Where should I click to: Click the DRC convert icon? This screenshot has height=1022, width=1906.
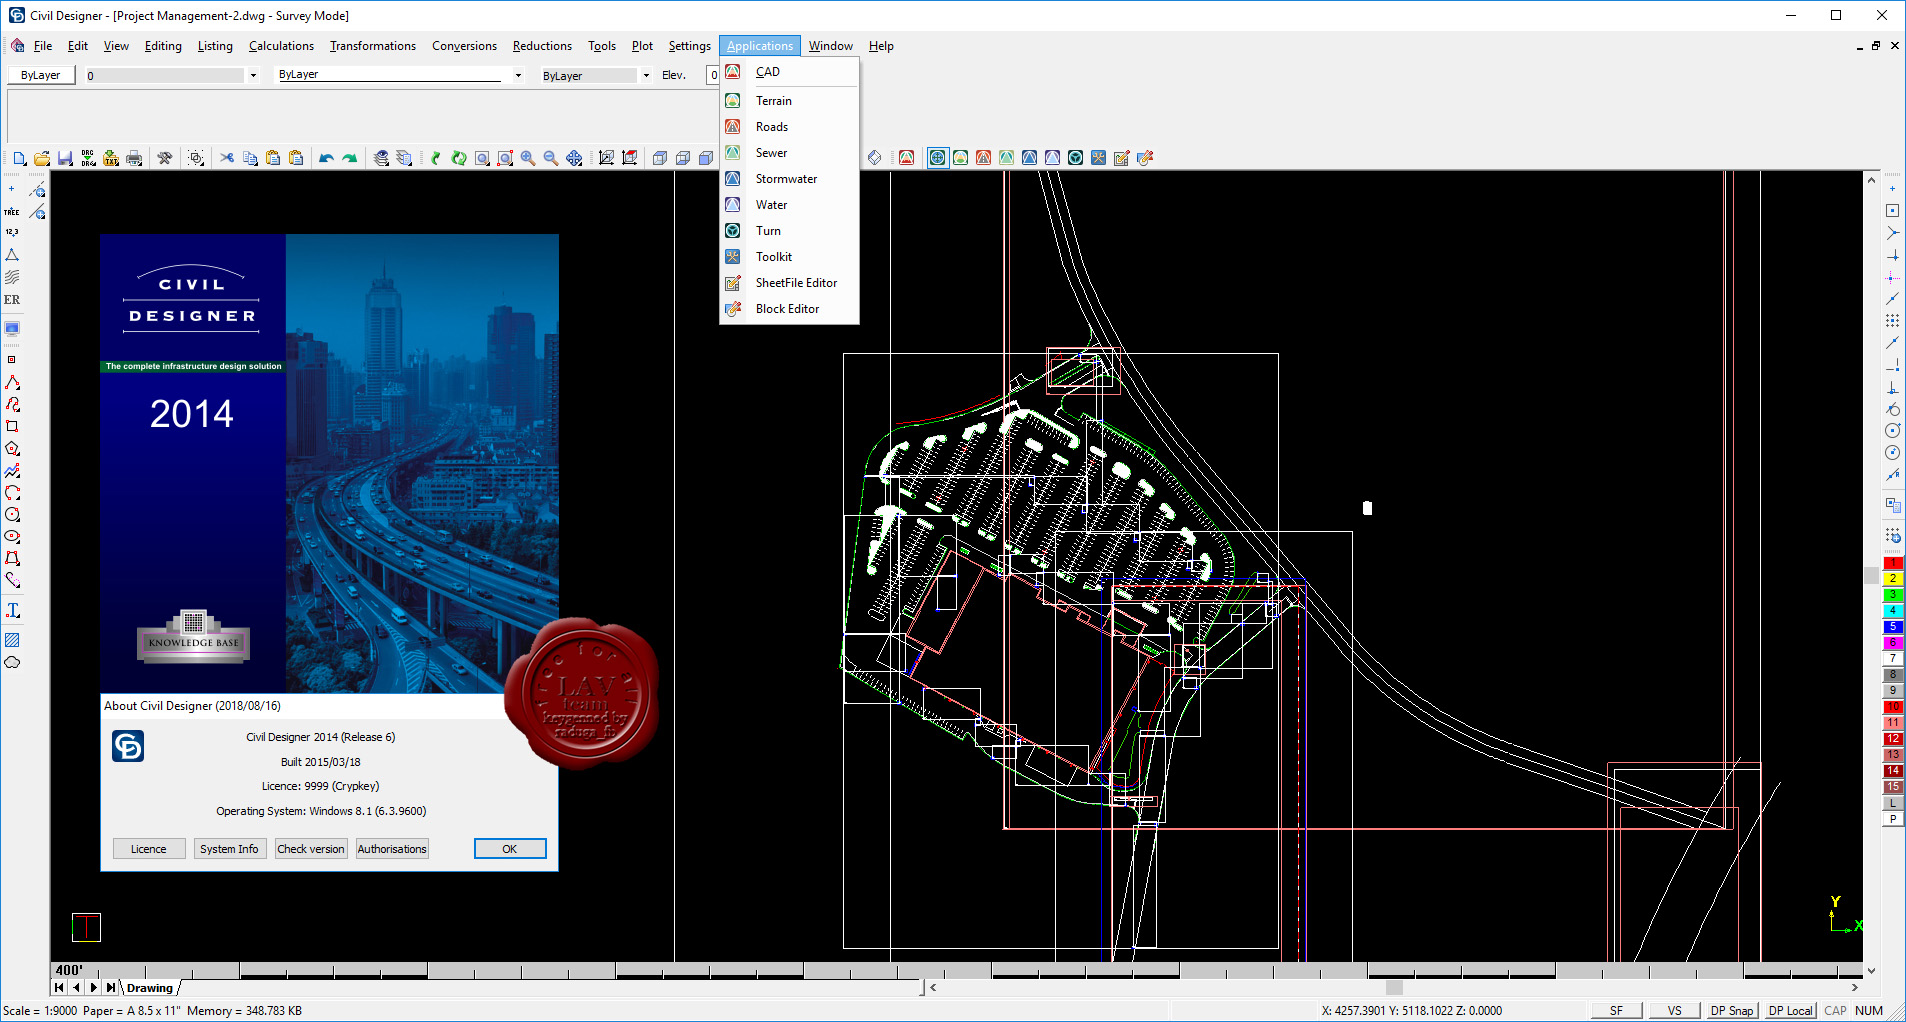pos(88,158)
